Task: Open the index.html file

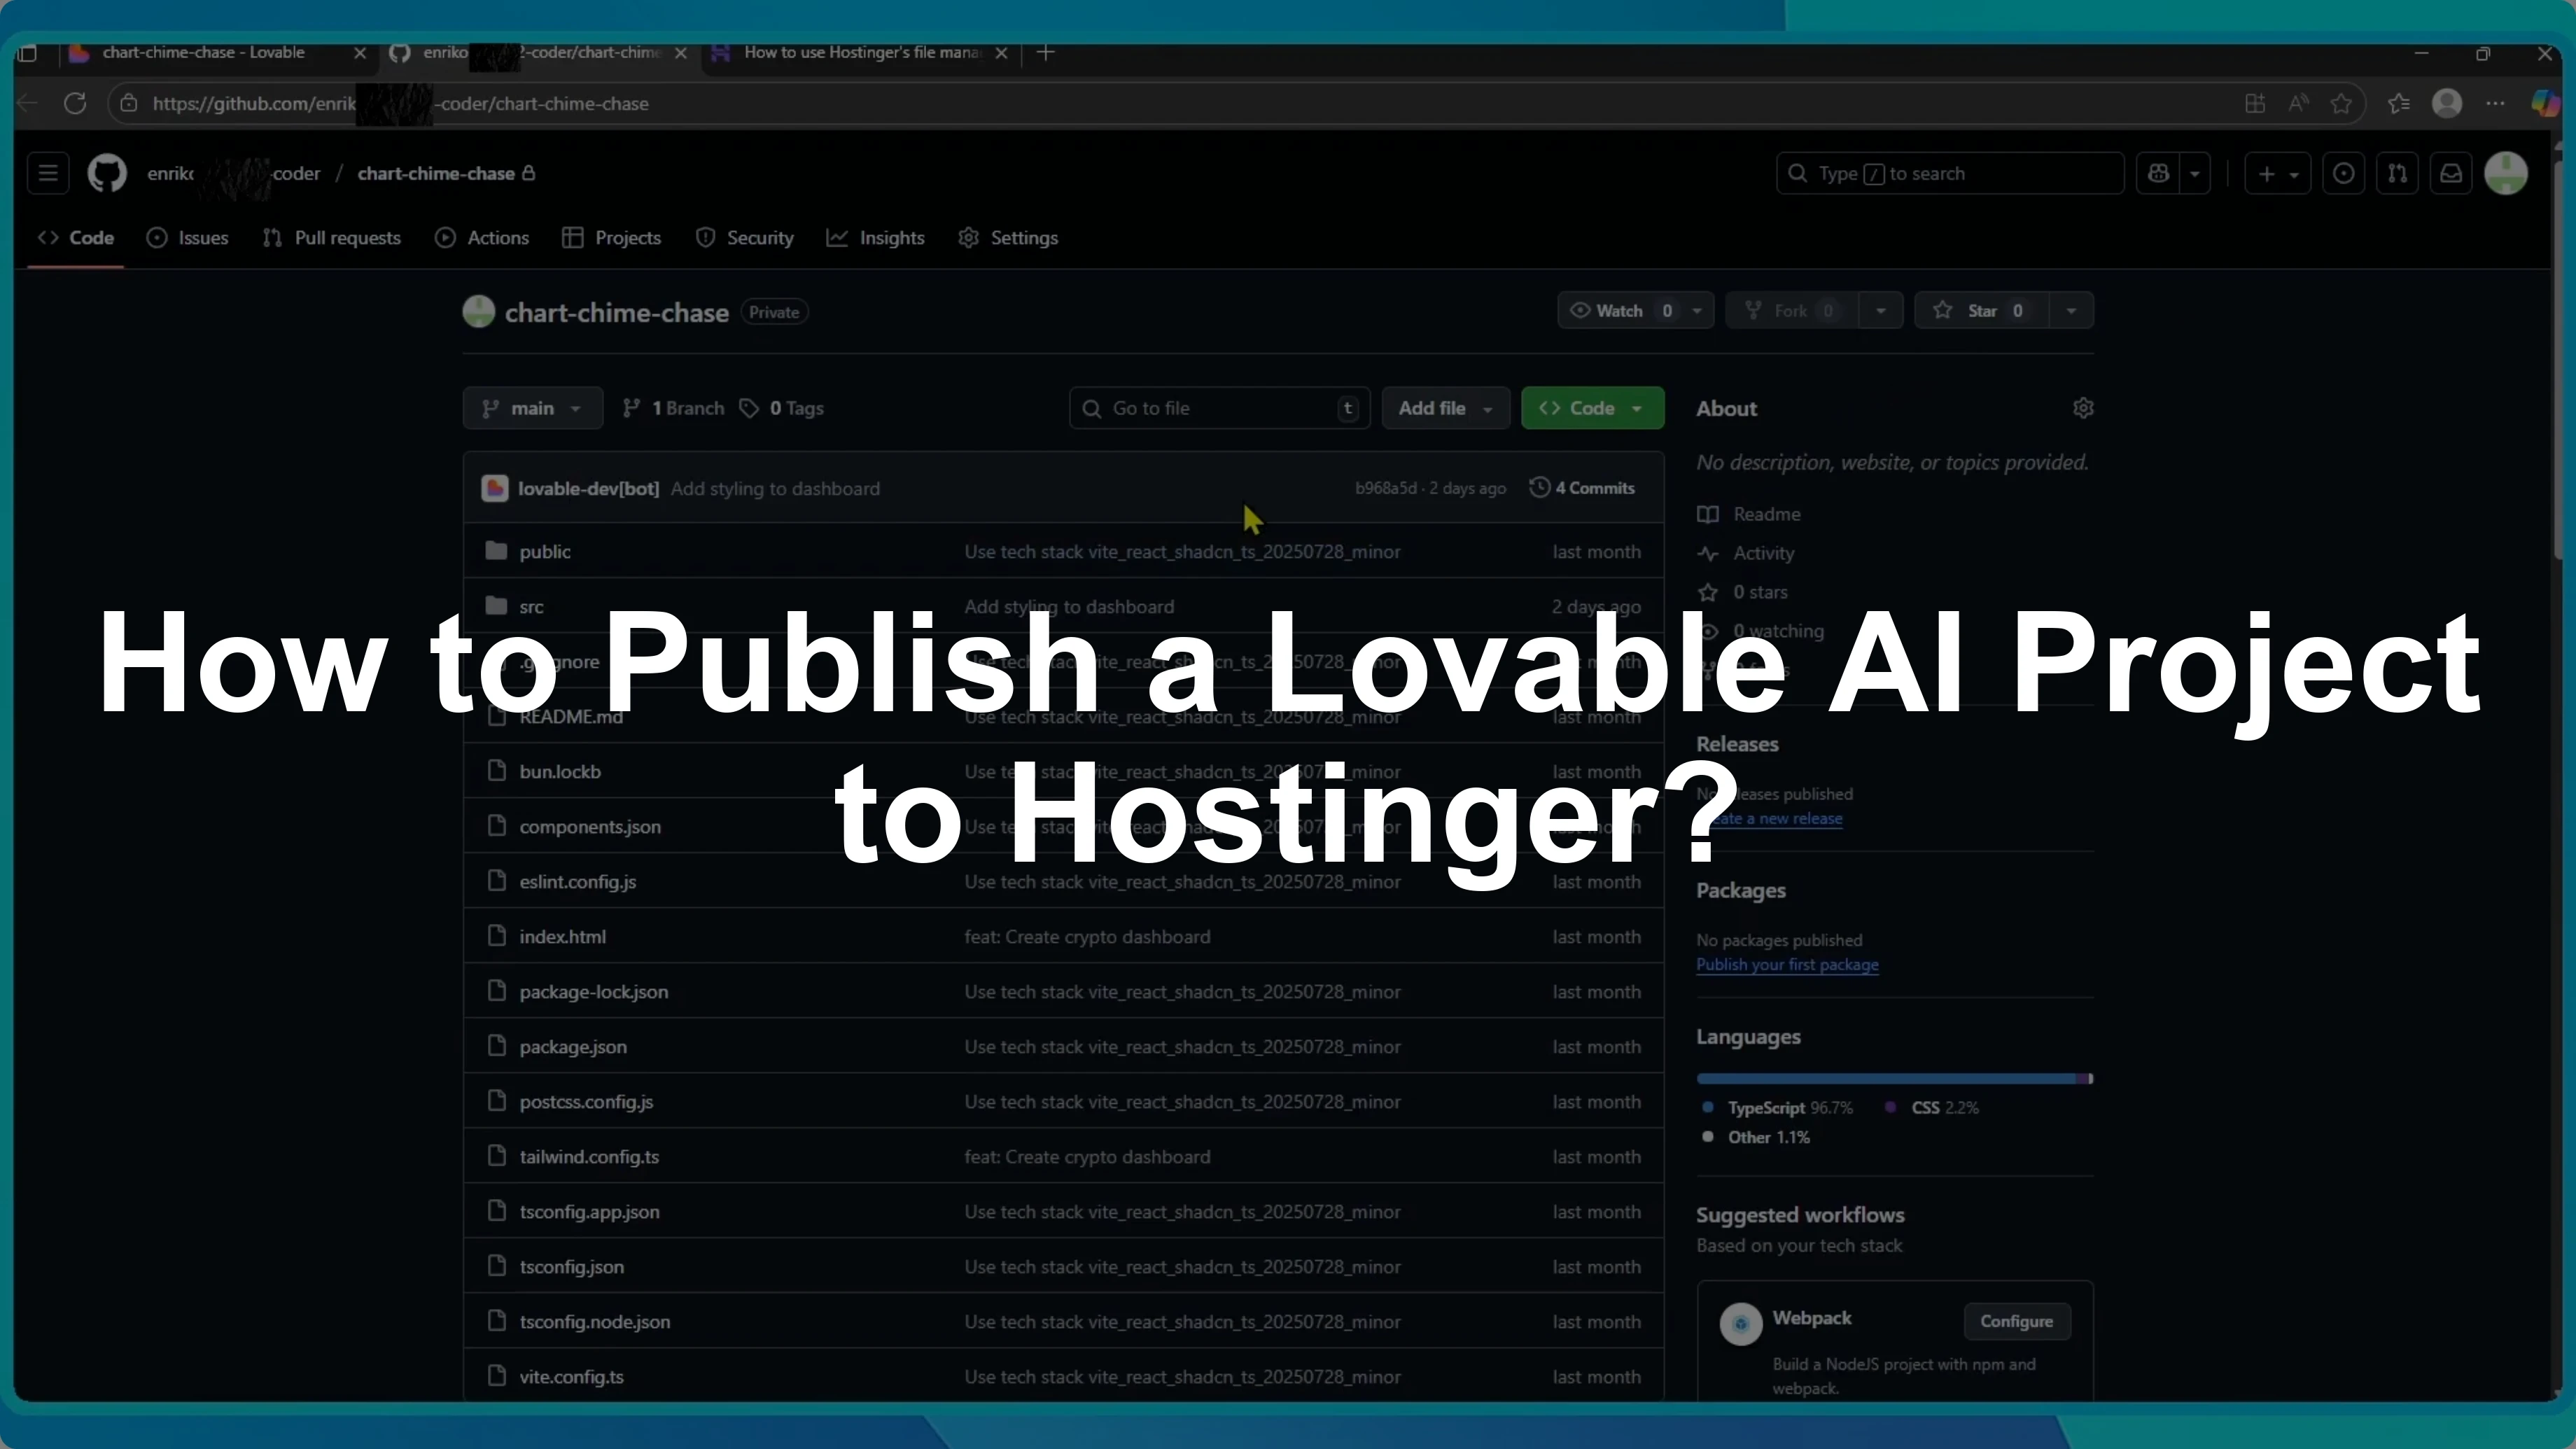Action: click(562, 937)
